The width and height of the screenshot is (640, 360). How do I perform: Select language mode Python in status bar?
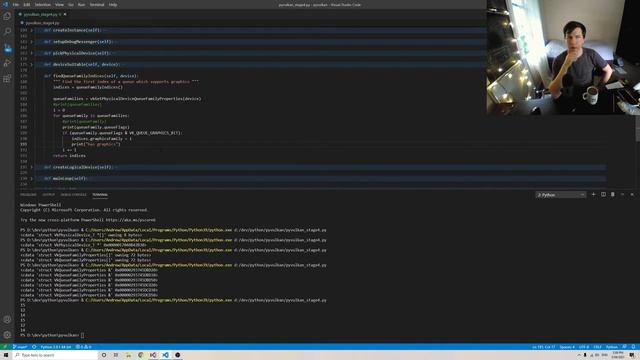(612, 347)
